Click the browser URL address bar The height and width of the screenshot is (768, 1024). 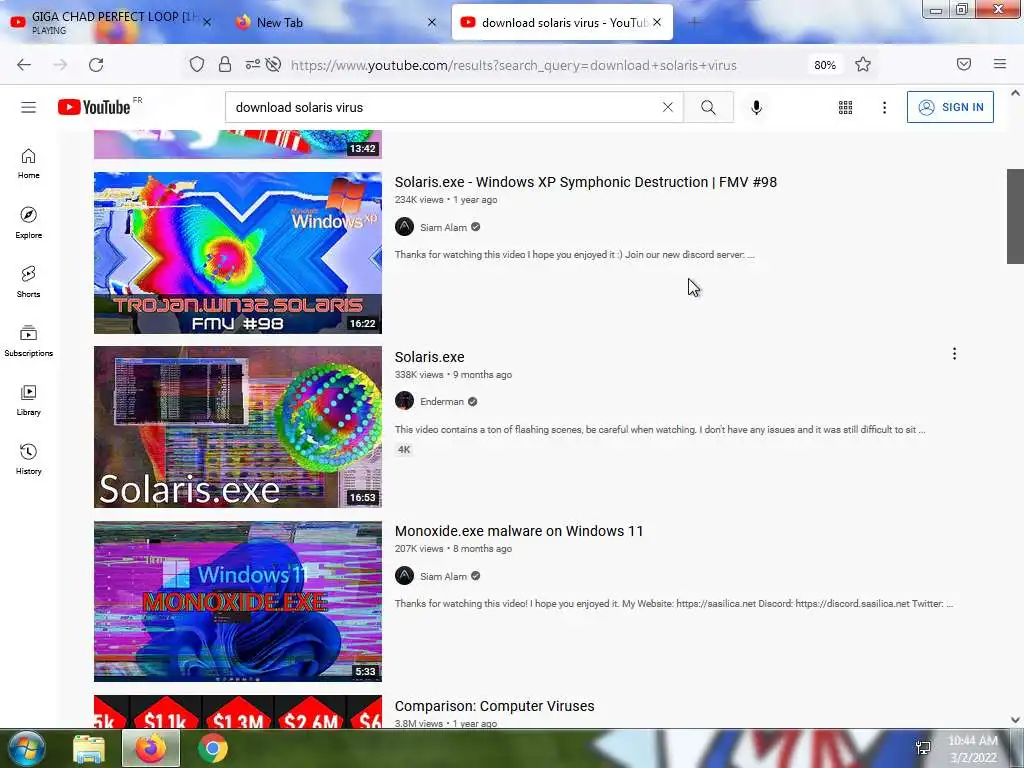[513, 65]
